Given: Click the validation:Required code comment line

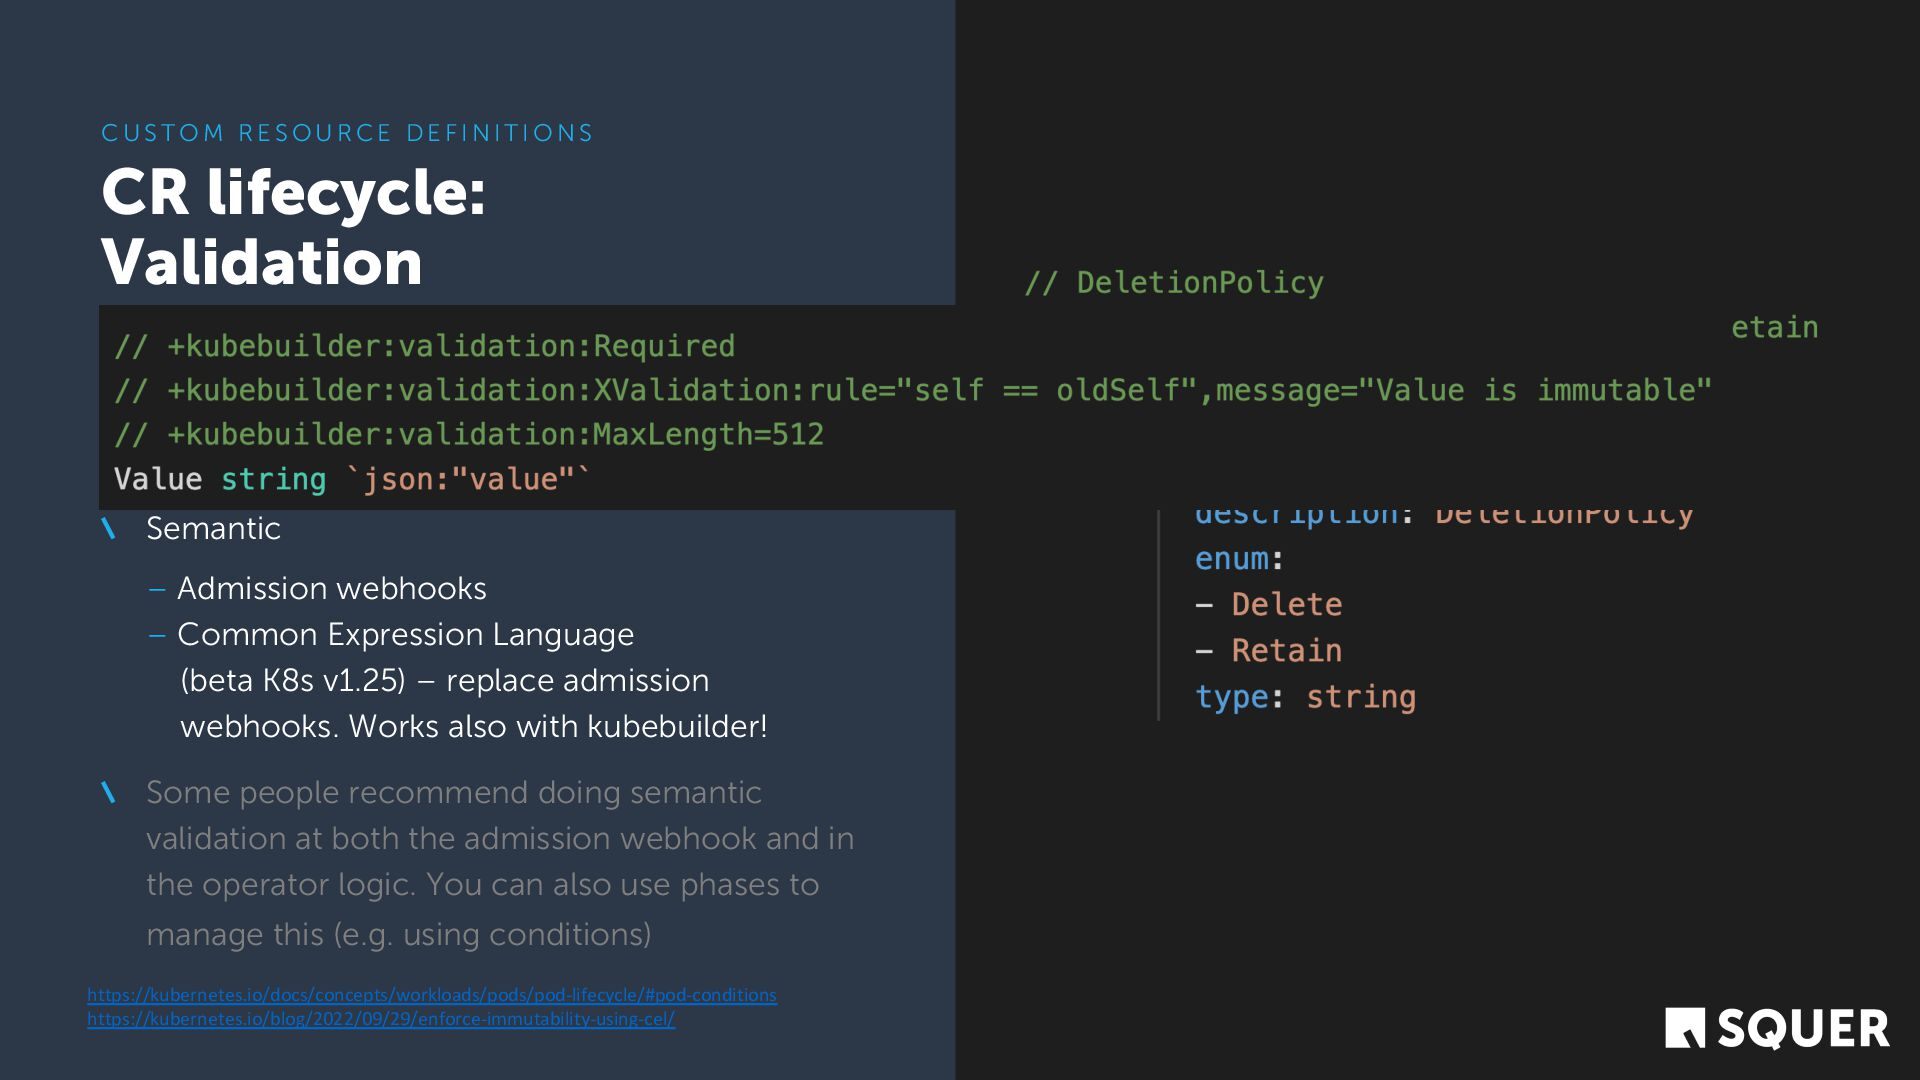Looking at the screenshot, I should tap(424, 346).
